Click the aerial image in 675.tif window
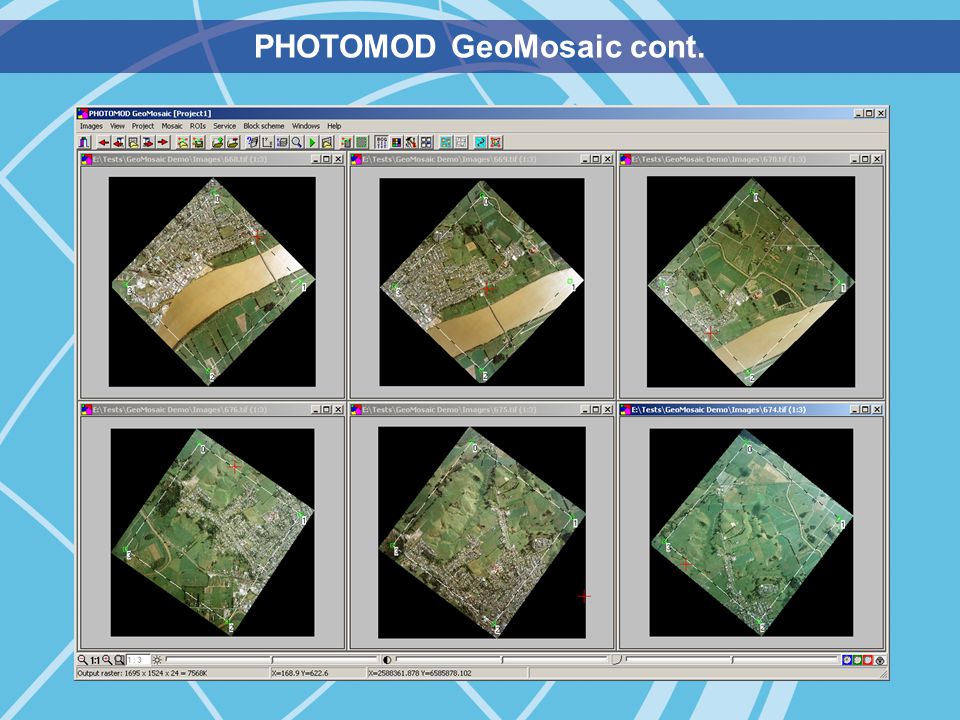This screenshot has width=960, height=720. tap(482, 533)
